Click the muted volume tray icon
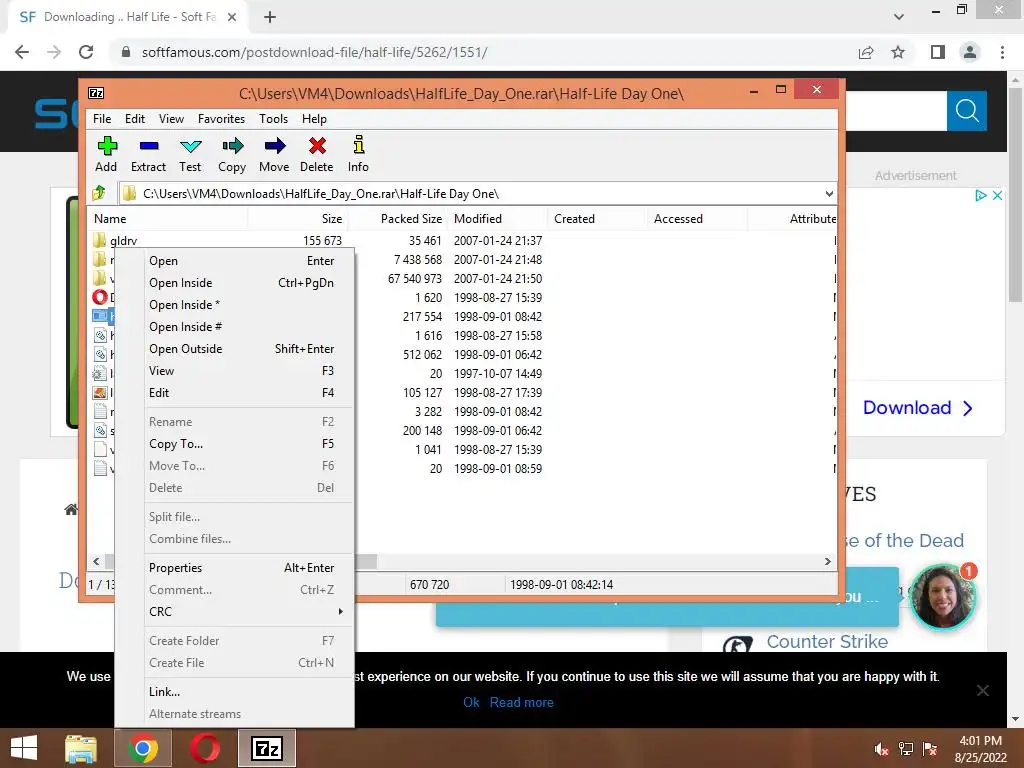Viewport: 1024px width, 768px height. point(881,749)
